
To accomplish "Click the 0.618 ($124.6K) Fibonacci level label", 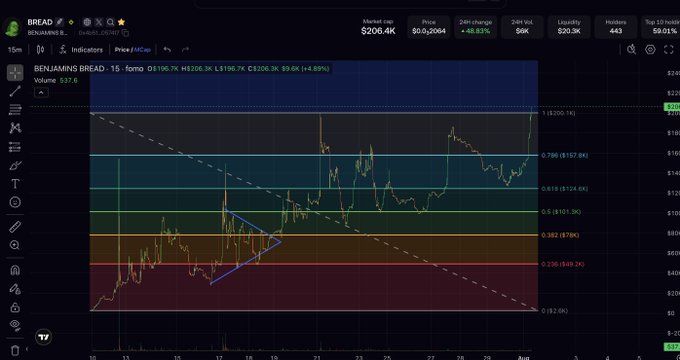I will pos(564,189).
